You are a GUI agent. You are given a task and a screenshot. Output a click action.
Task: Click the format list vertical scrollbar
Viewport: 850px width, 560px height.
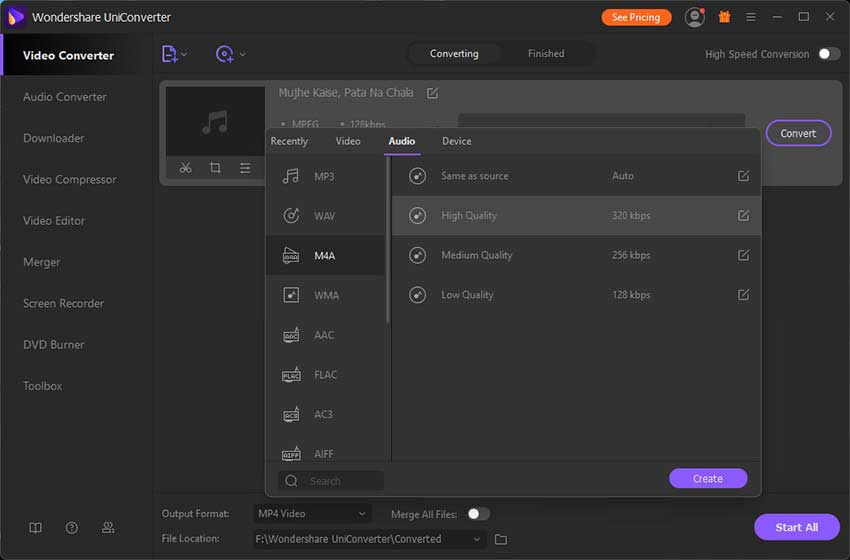(x=388, y=240)
